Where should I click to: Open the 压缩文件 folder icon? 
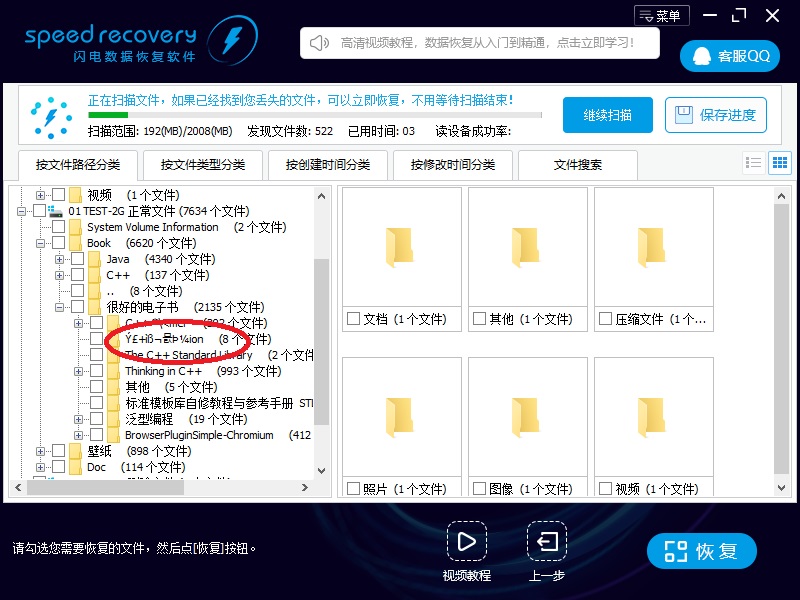pyautogui.click(x=653, y=246)
